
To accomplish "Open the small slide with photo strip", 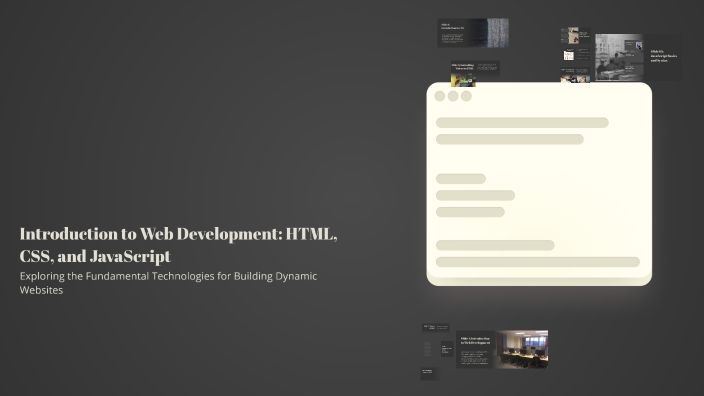I will (575, 75).
